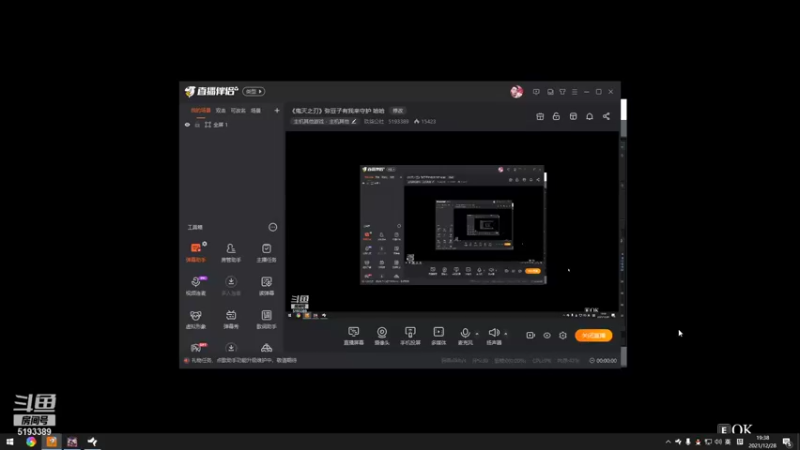The width and height of the screenshot is (800, 450).
Task: Edit stream category with the pencil icon
Action: click(354, 121)
